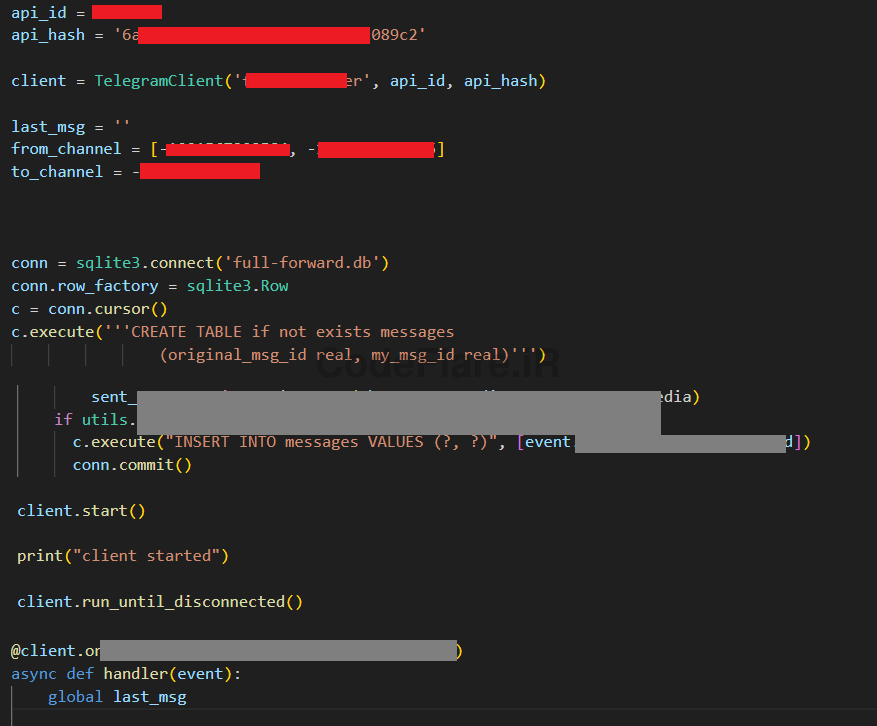877x726 pixels.
Task: Click the empty string assigned to last_msg
Action: [122, 127]
